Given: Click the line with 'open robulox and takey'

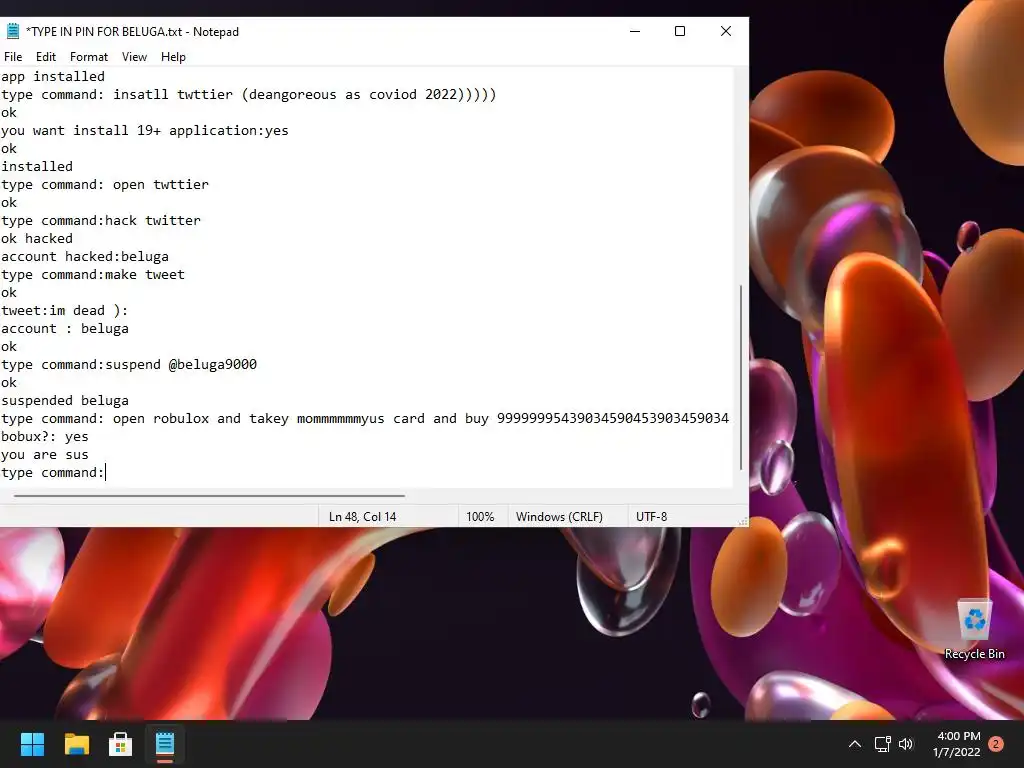Looking at the screenshot, I should [364, 419].
